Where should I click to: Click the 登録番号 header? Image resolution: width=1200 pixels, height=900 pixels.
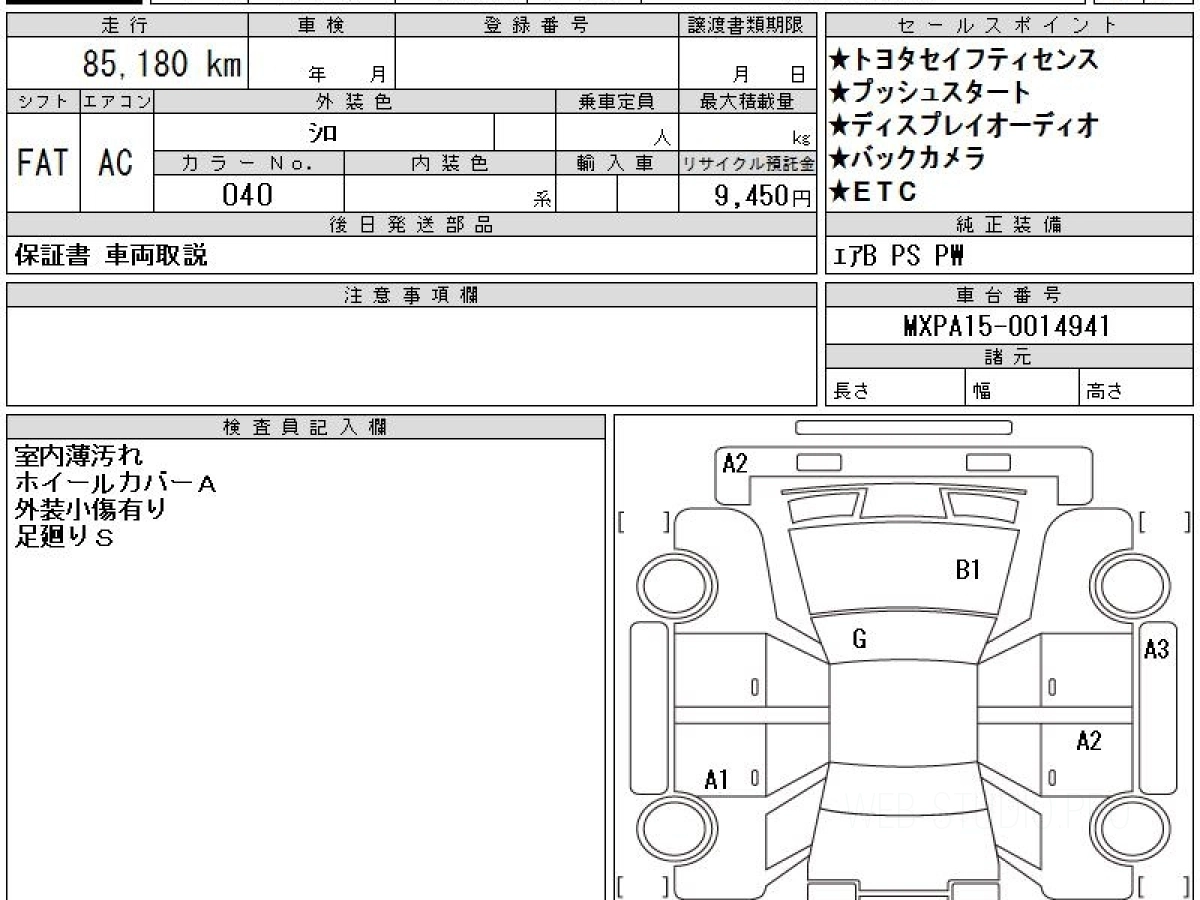[537, 26]
